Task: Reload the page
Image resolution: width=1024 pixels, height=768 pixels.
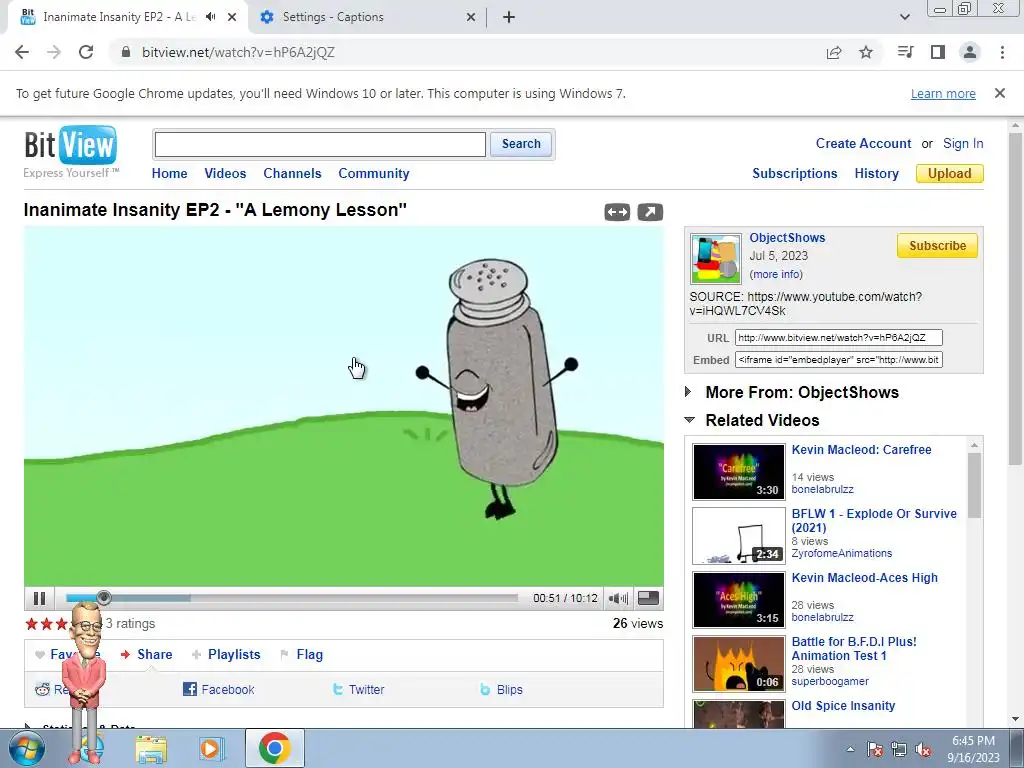Action: 86,52
